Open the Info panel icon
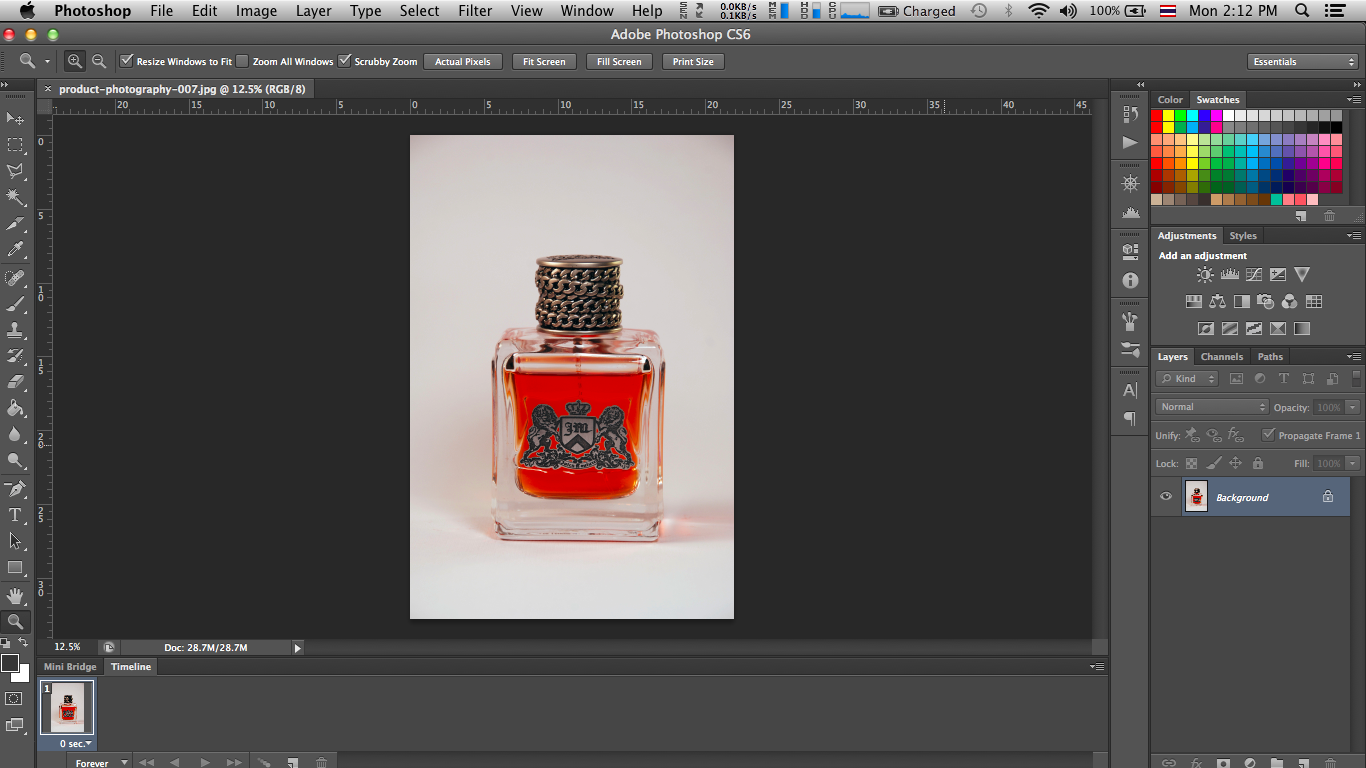Viewport: 1366px width, 768px height. [x=1131, y=281]
